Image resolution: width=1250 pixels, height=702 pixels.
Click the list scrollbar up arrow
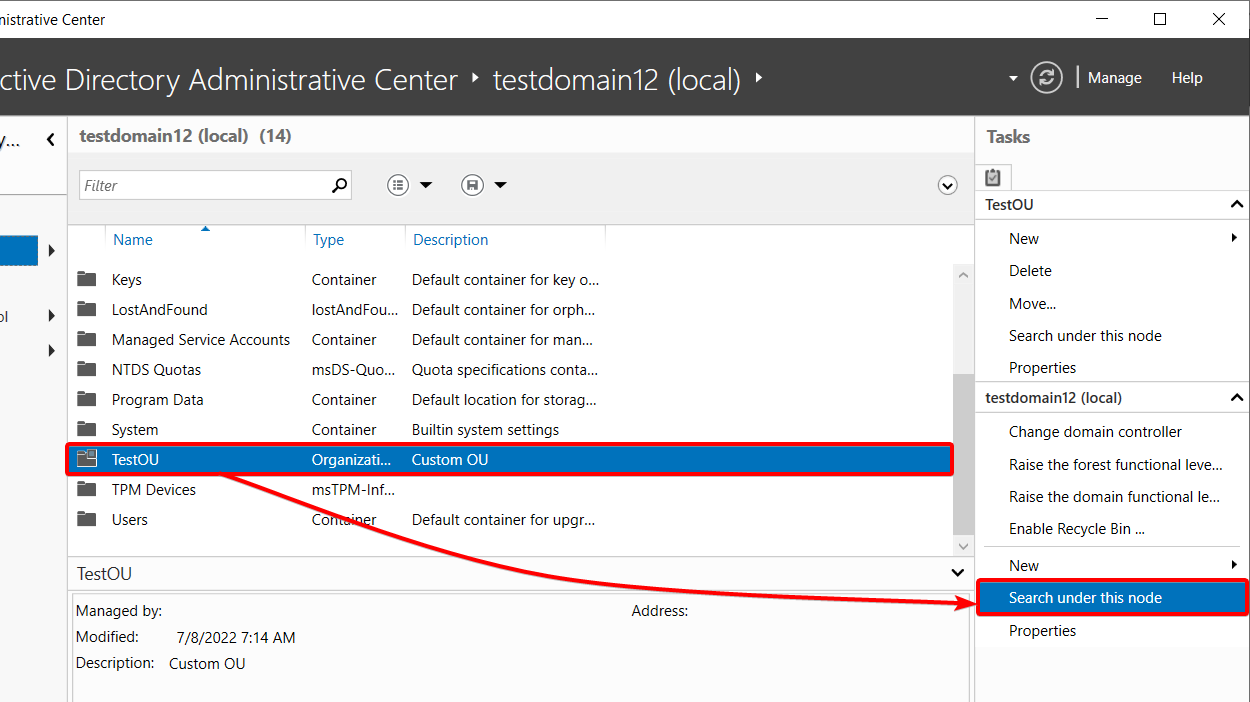(x=963, y=275)
